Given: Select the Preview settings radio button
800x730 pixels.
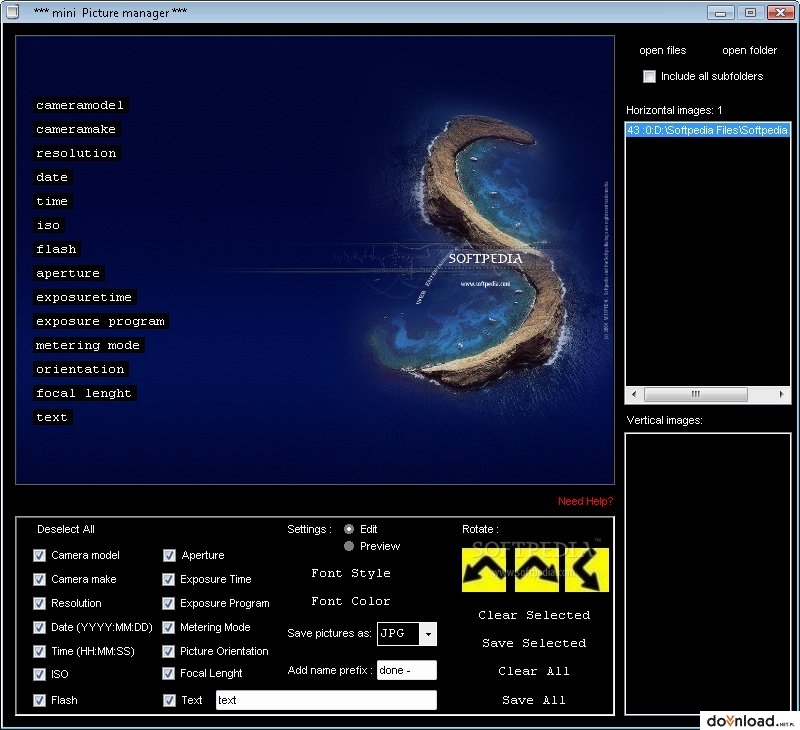Looking at the screenshot, I should [x=349, y=546].
